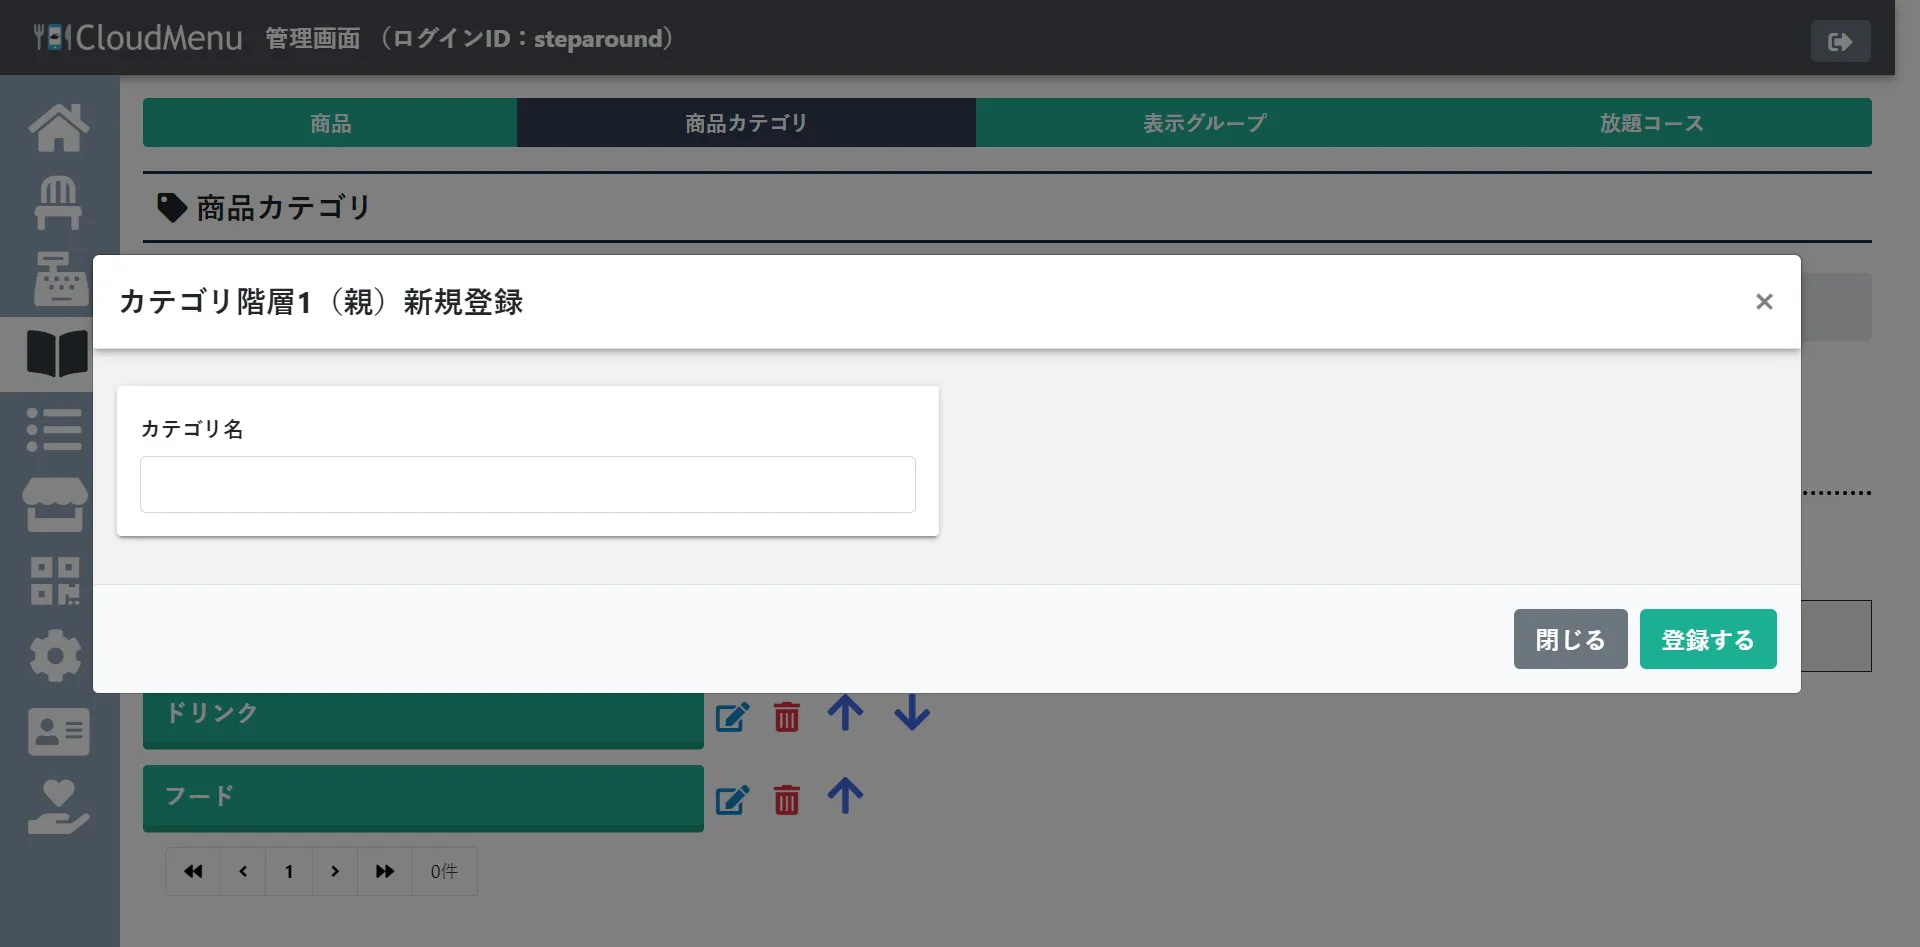This screenshot has width=1920, height=947.
Task: Switch to the 商品カテゴリ tab
Action: pos(746,123)
